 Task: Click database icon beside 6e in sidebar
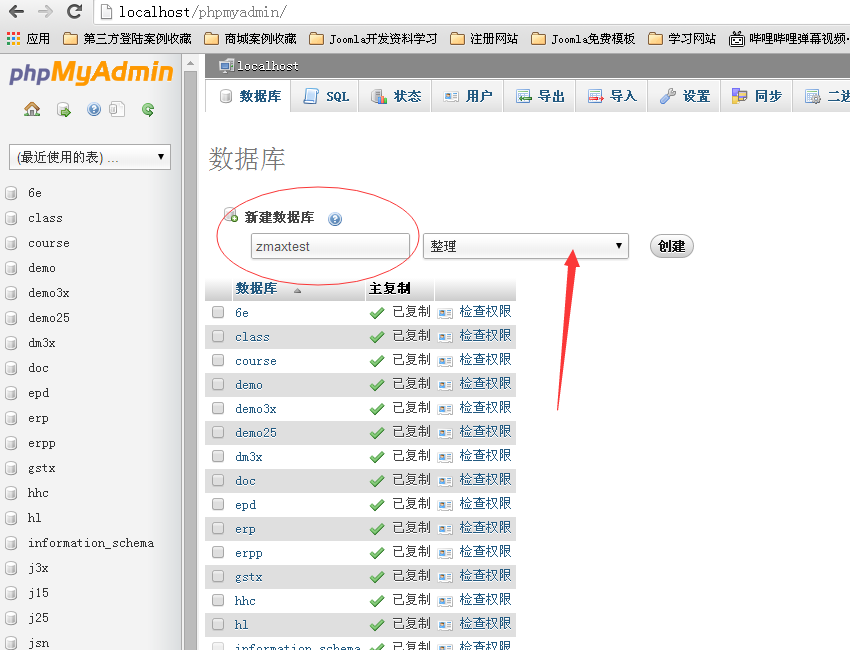point(11,193)
